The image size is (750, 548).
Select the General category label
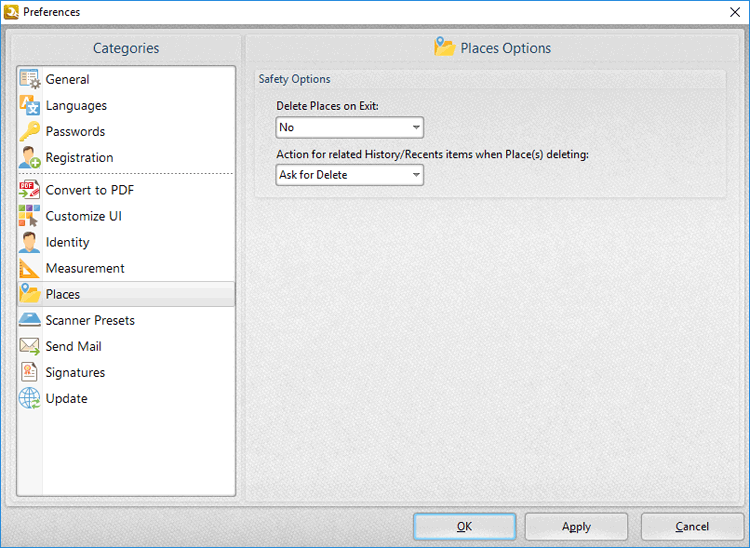67,79
